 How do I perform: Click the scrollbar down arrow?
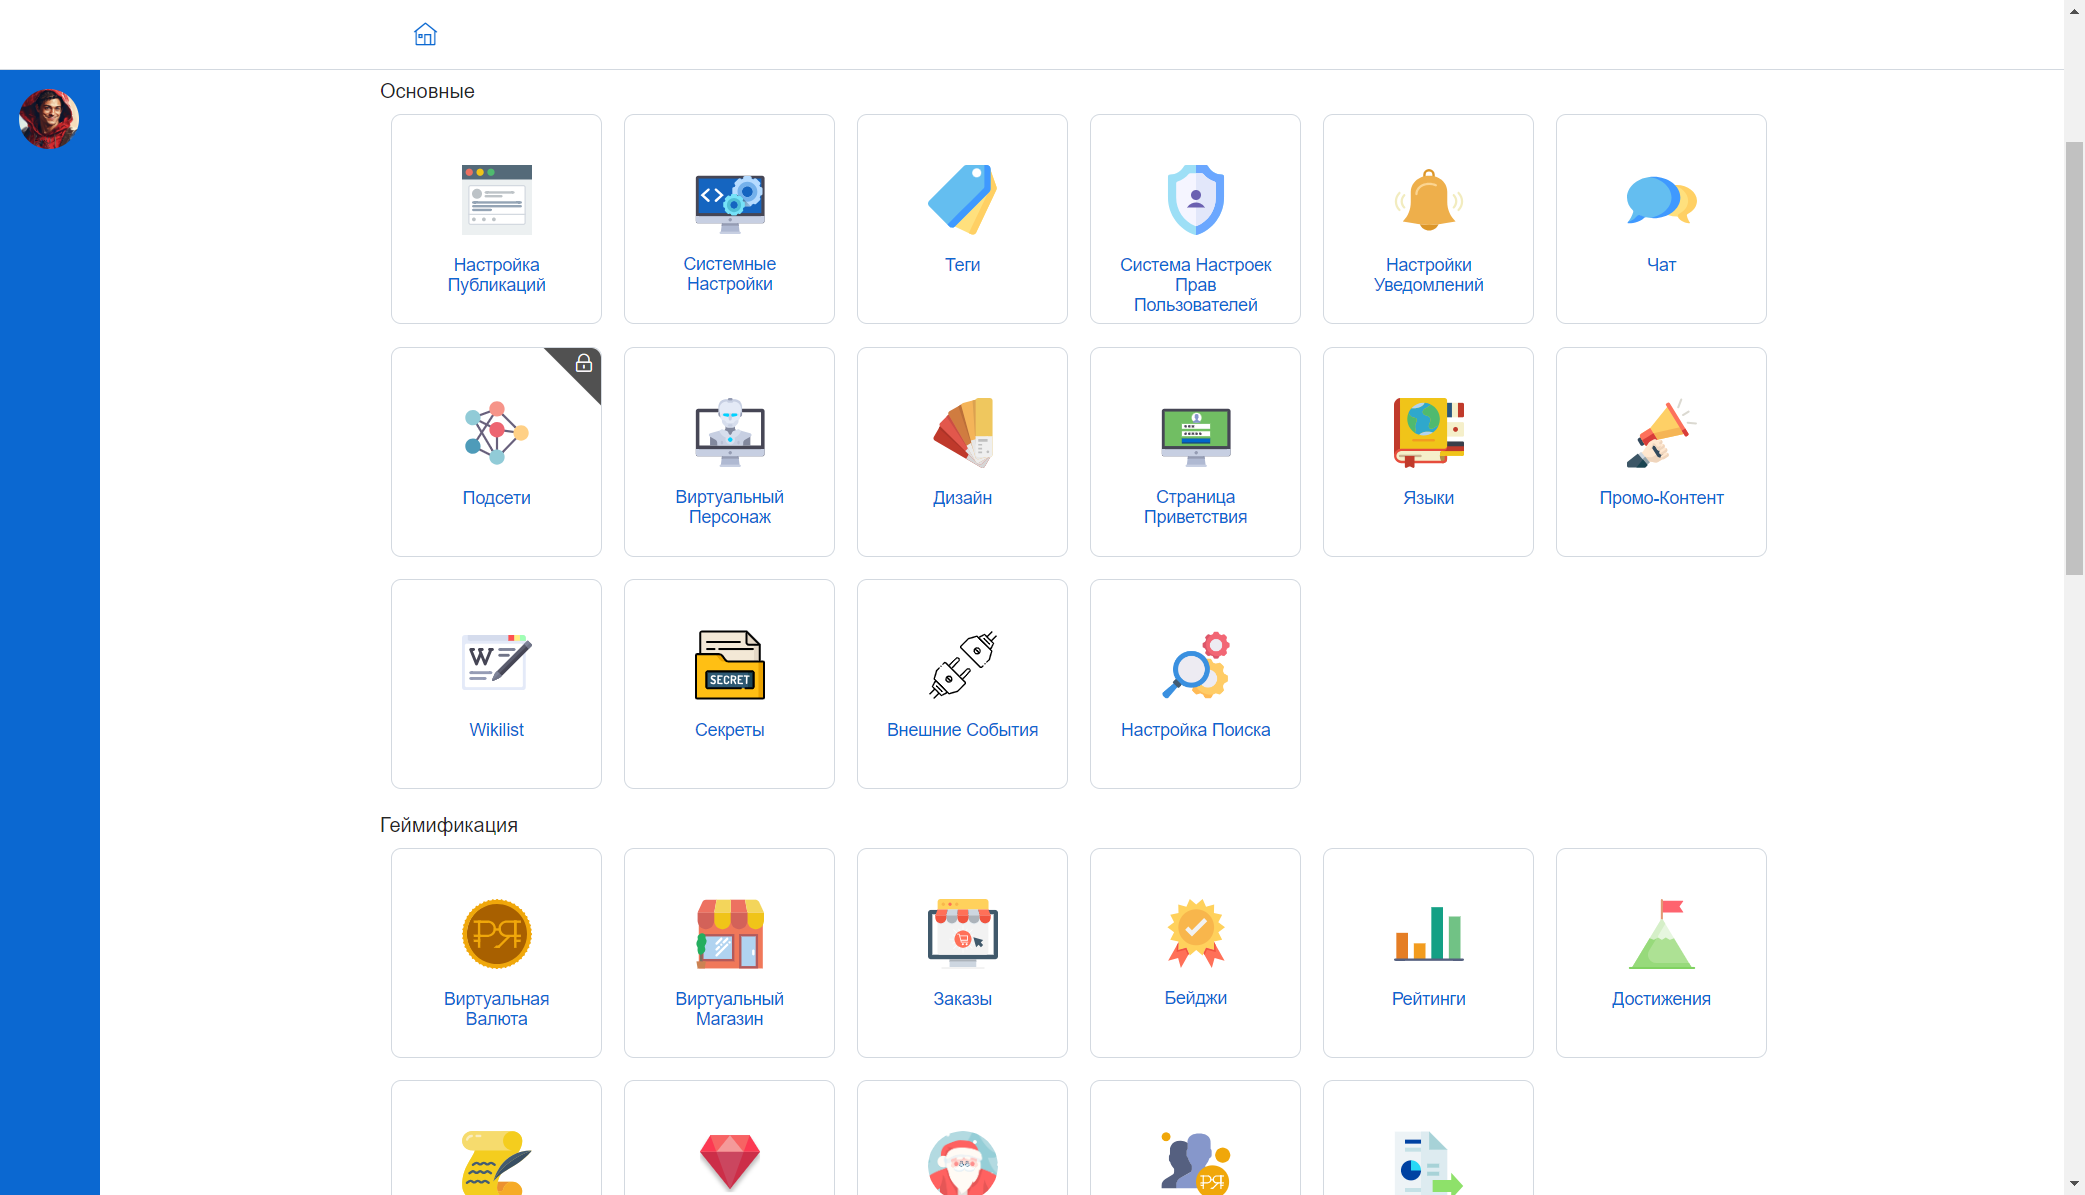coord(2074,1184)
